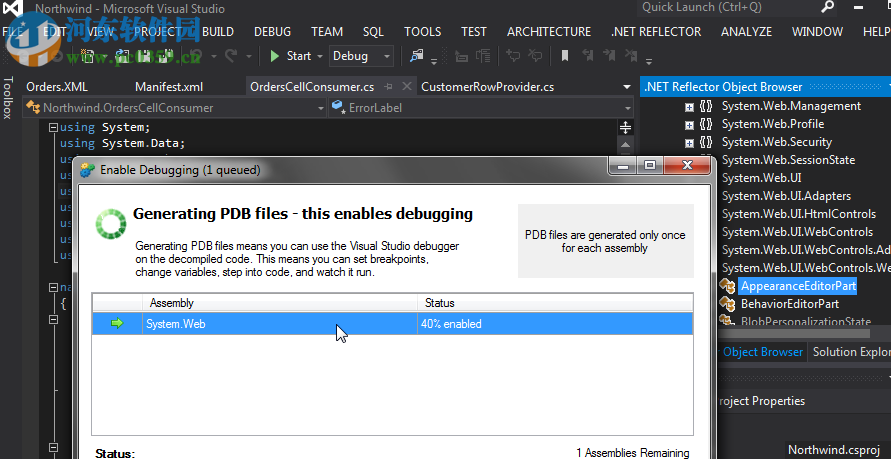The width and height of the screenshot is (891, 459).
Task: Open the BUILD menu
Action: click(218, 32)
